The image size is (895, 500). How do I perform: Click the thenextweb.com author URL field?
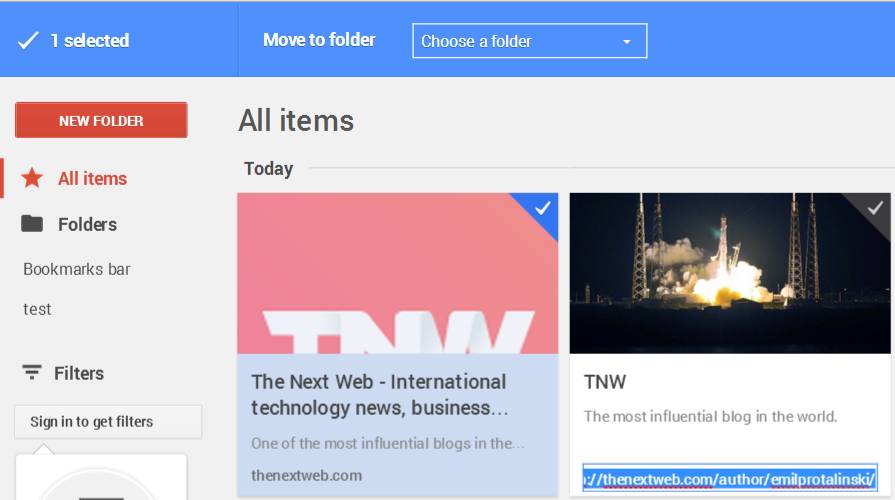coord(730,478)
